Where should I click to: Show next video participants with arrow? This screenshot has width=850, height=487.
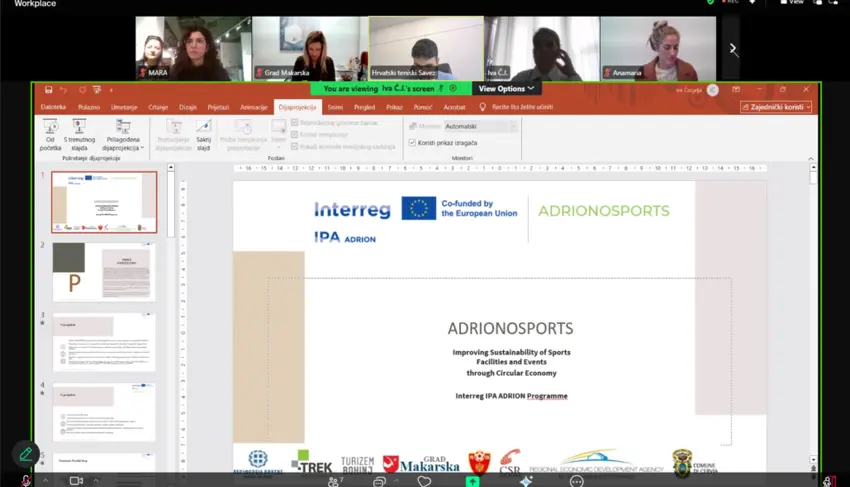tap(733, 49)
